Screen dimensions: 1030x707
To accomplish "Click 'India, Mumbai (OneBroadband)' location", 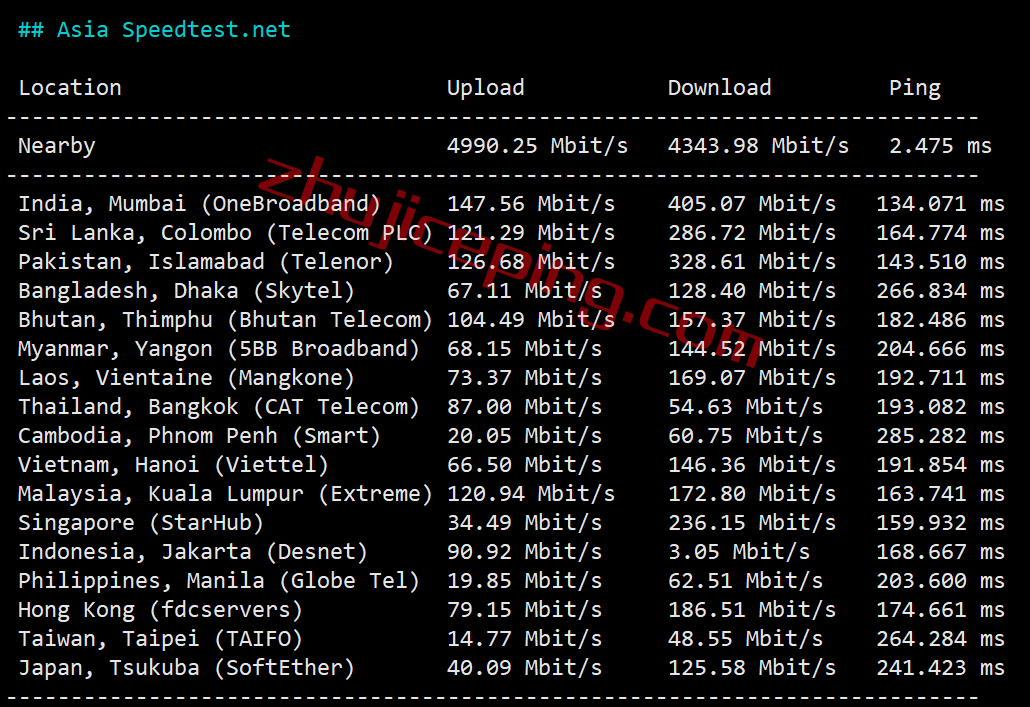I will coord(200,204).
